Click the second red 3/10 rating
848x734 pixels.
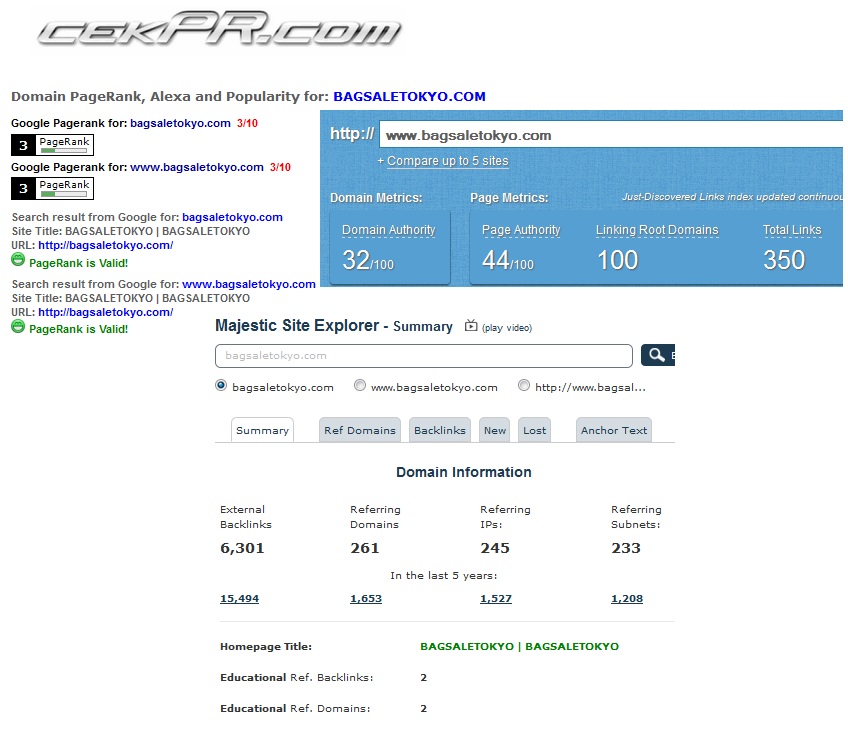pyautogui.click(x=280, y=167)
